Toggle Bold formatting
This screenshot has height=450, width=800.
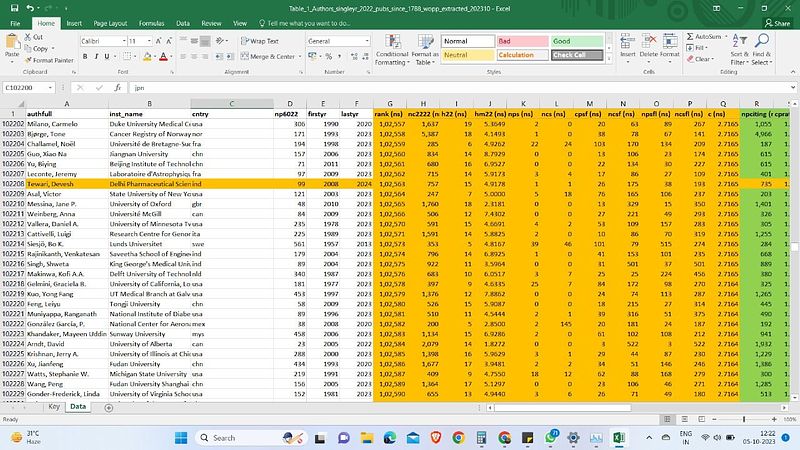click(x=85, y=56)
